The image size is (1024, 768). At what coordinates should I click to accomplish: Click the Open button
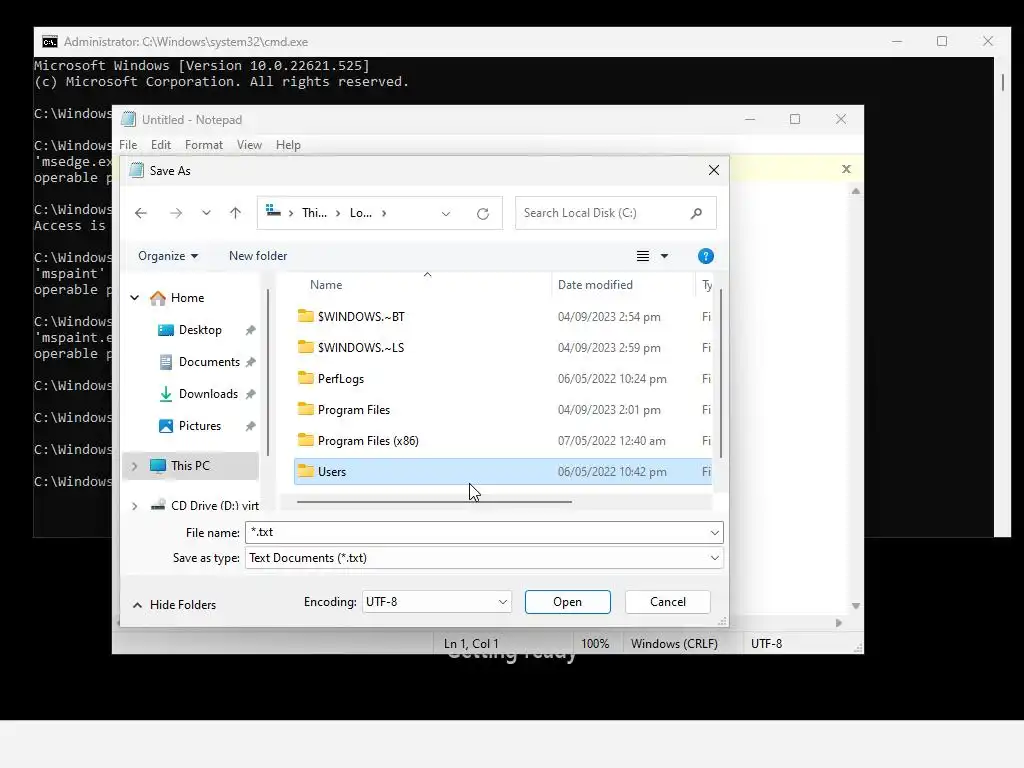[x=568, y=602]
